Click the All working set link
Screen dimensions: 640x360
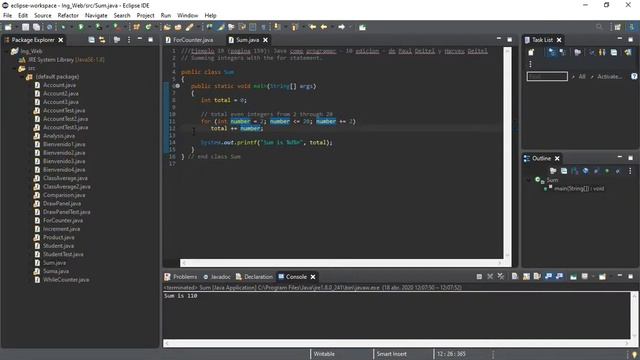click(582, 76)
